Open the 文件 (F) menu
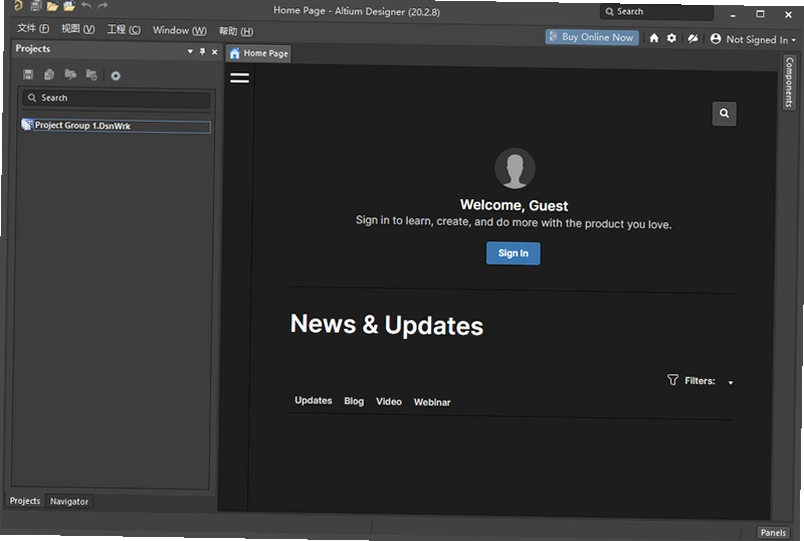 click(33, 28)
